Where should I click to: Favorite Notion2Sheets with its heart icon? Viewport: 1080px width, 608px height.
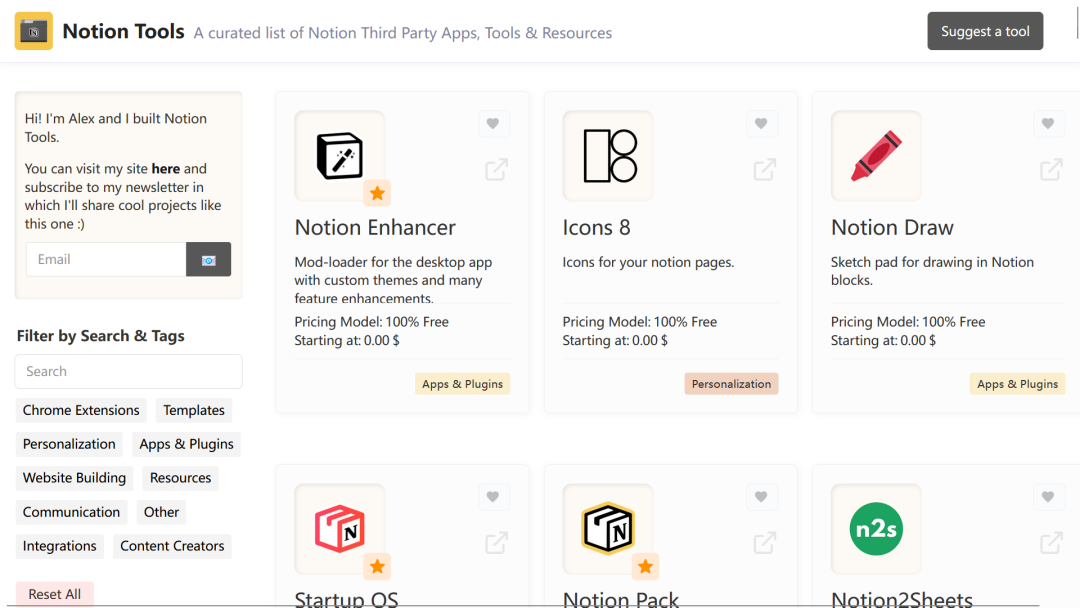click(x=1048, y=496)
